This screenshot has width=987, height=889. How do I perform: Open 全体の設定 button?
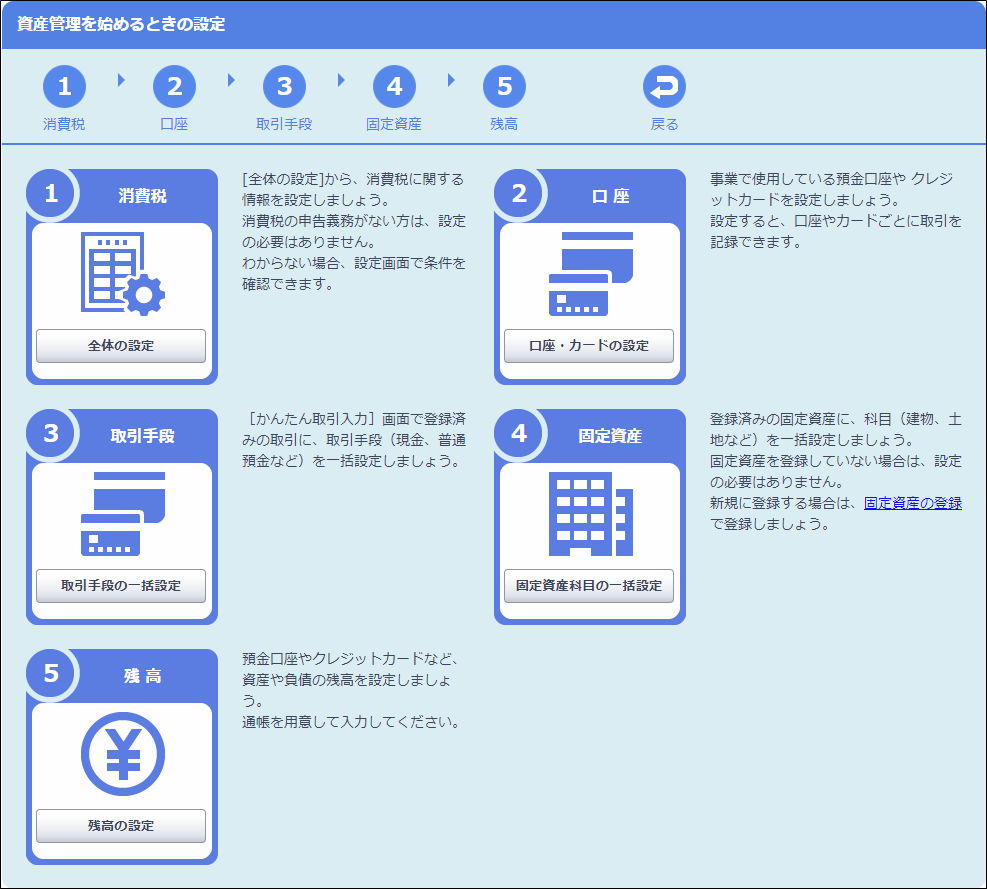pyautogui.click(x=121, y=346)
